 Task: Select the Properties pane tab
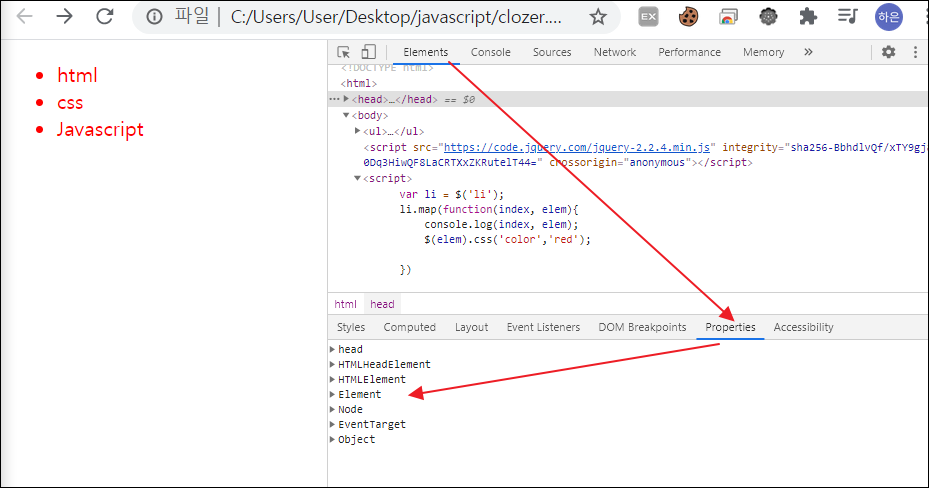click(x=730, y=327)
